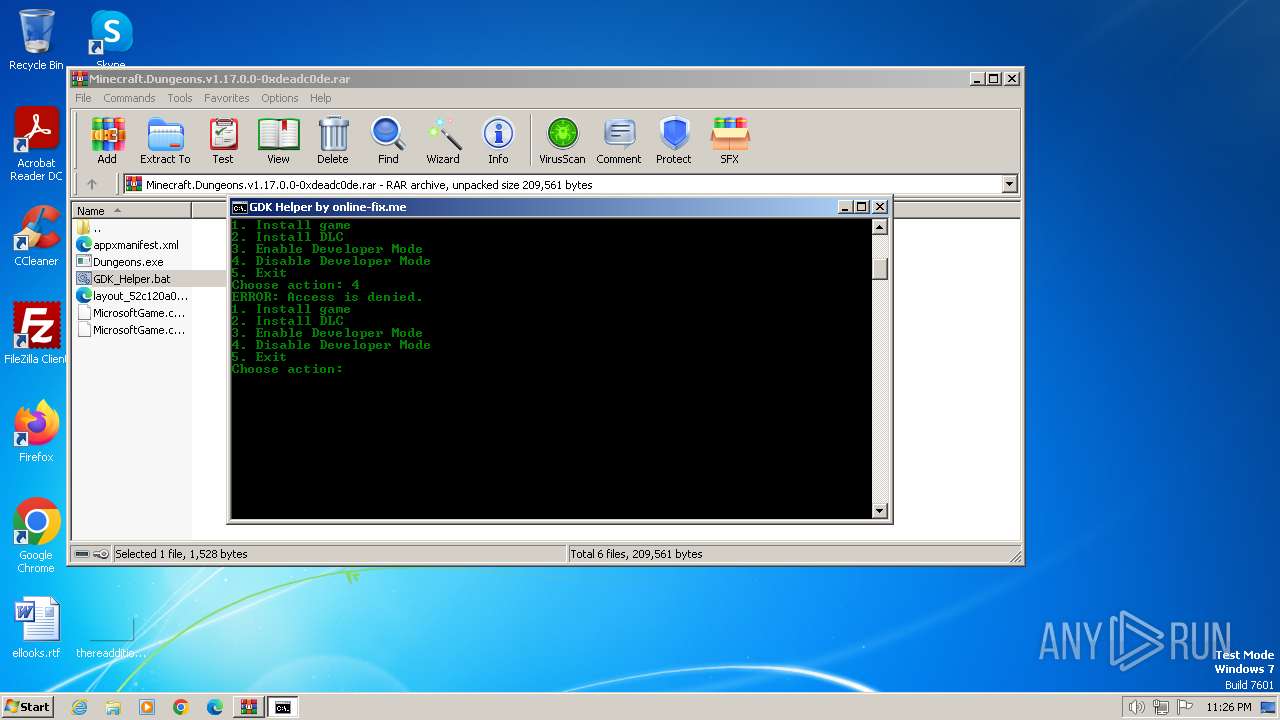Viewport: 1280px width, 720px height.
Task: Open ellooks.rtf document on desktop
Action: click(36, 628)
